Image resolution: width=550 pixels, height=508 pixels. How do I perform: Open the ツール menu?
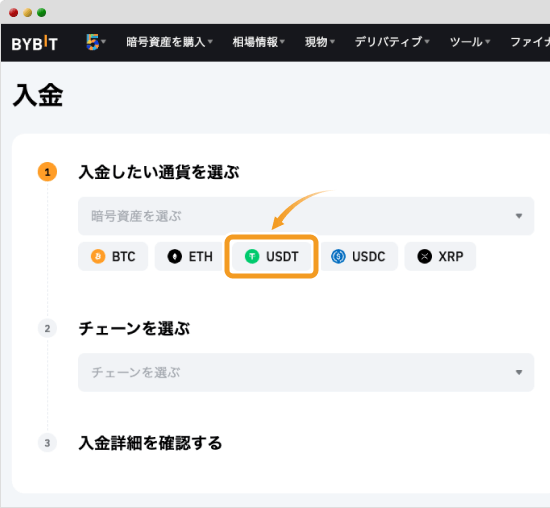coord(470,42)
